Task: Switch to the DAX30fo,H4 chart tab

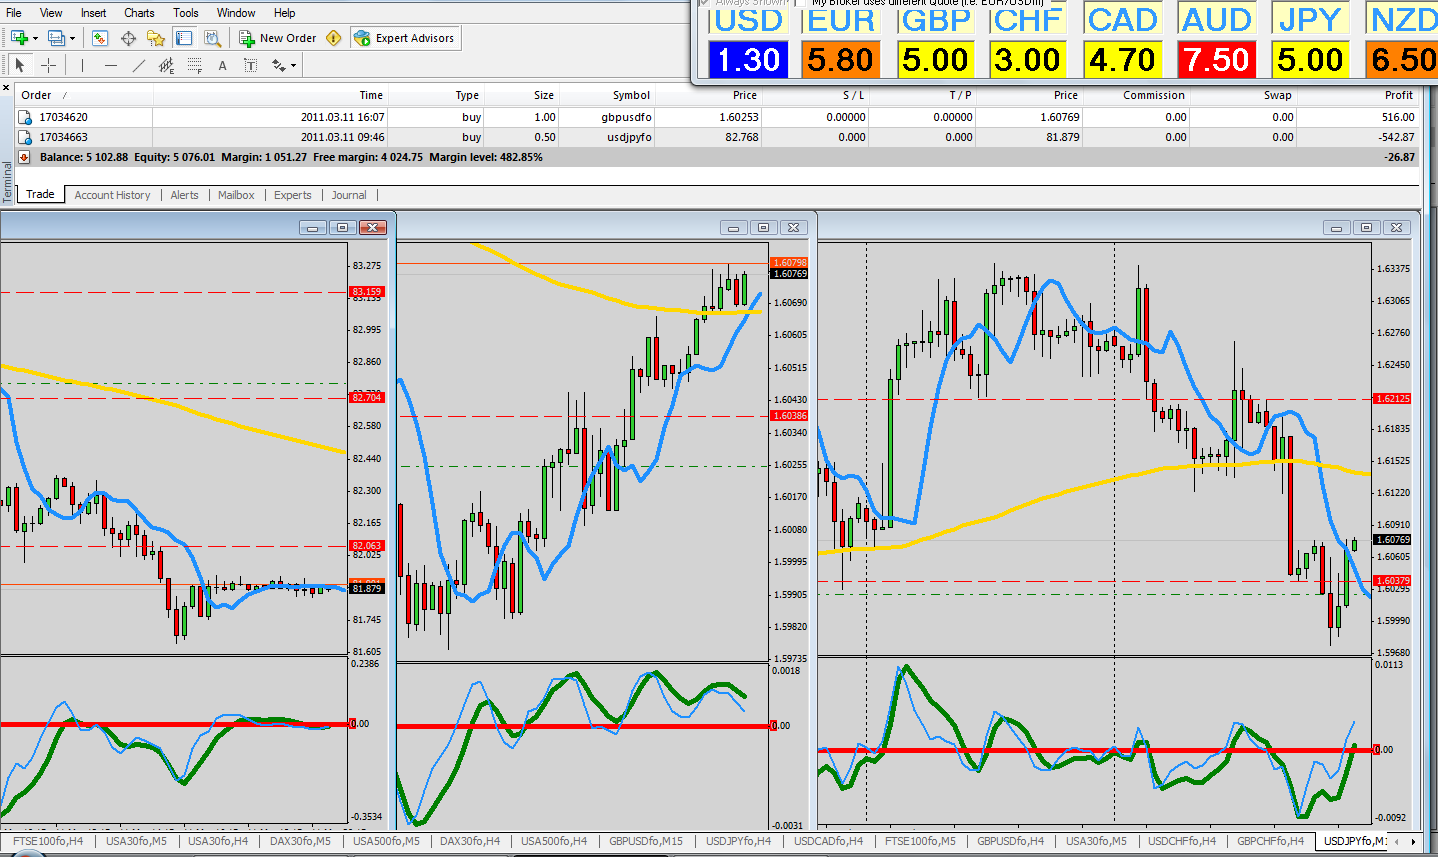Action: click(470, 841)
